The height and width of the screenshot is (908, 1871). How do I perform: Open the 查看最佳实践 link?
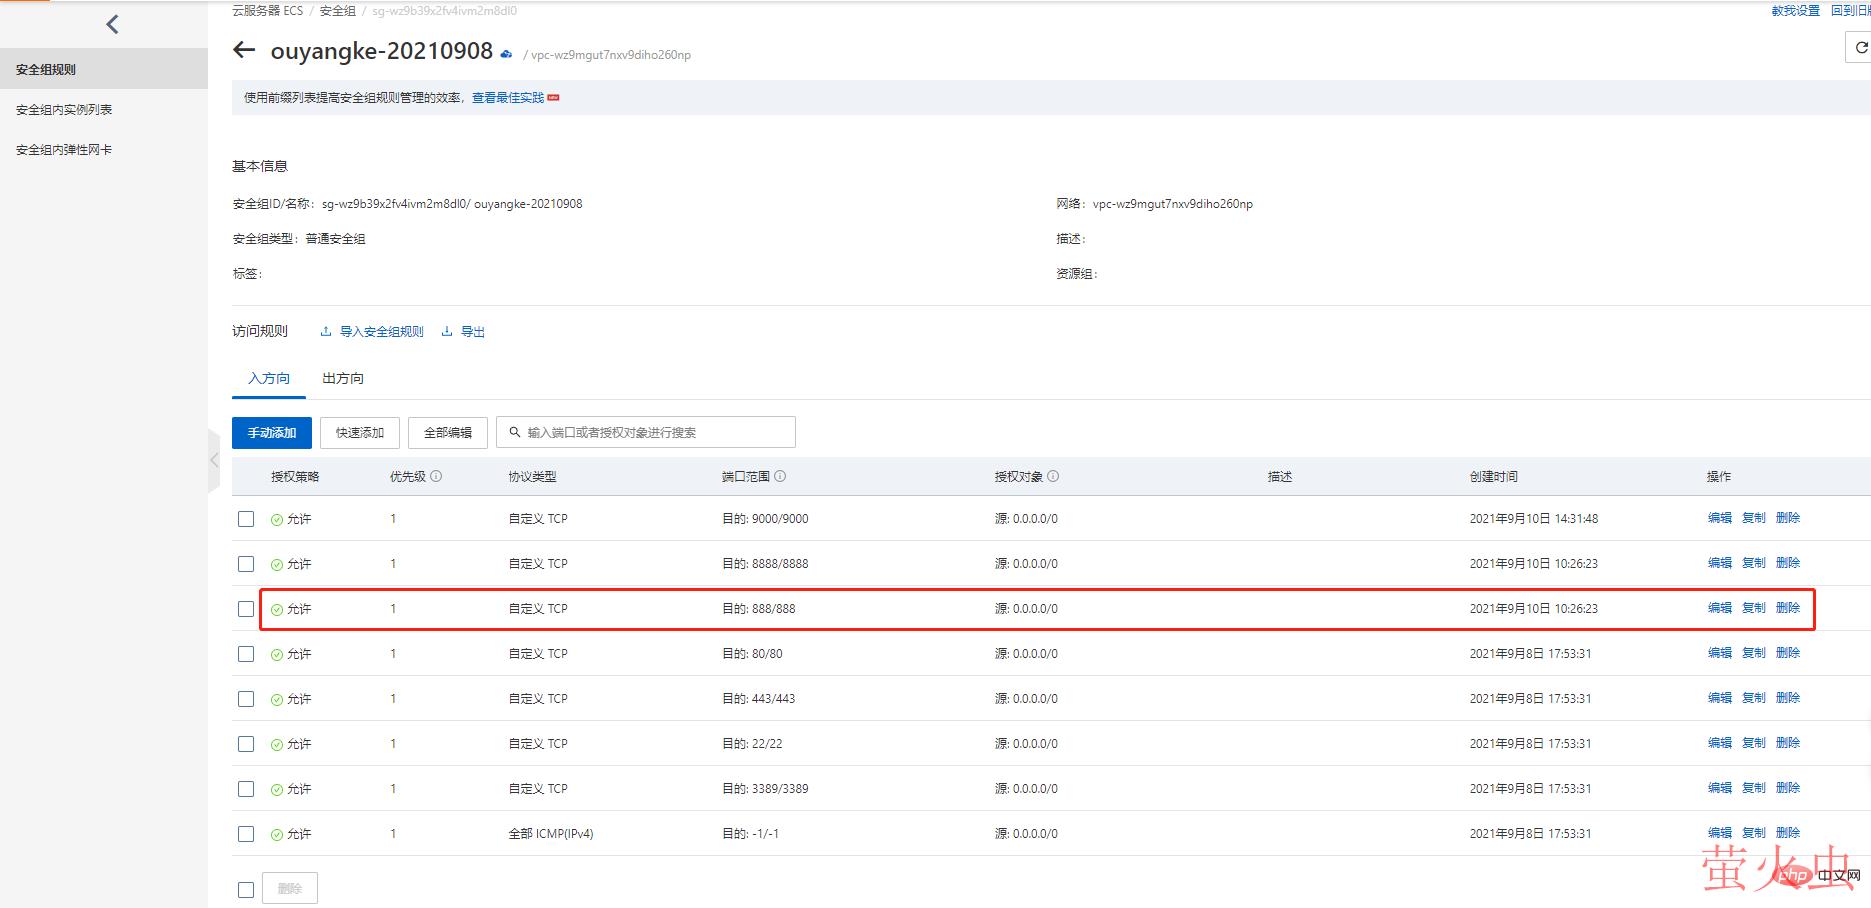pos(508,98)
